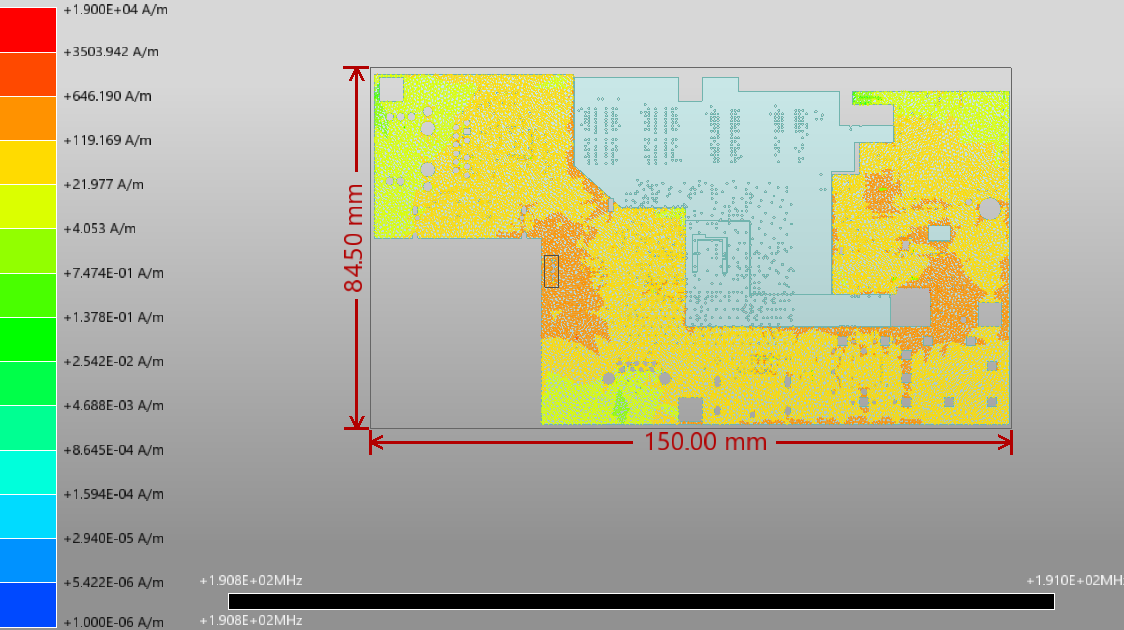Screen dimensions: 1124x630
Task: Click the +3503.942 A/m legend value
Action: tap(111, 52)
